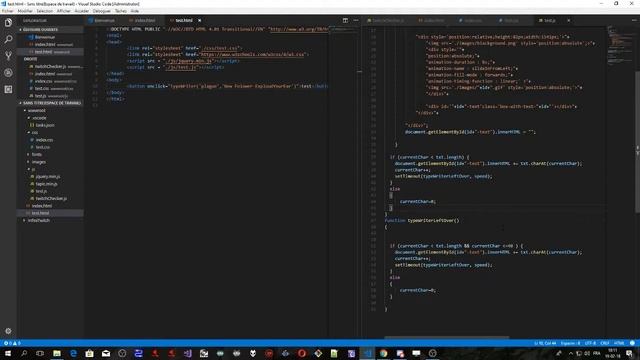Click the taskbar clock

613,353
